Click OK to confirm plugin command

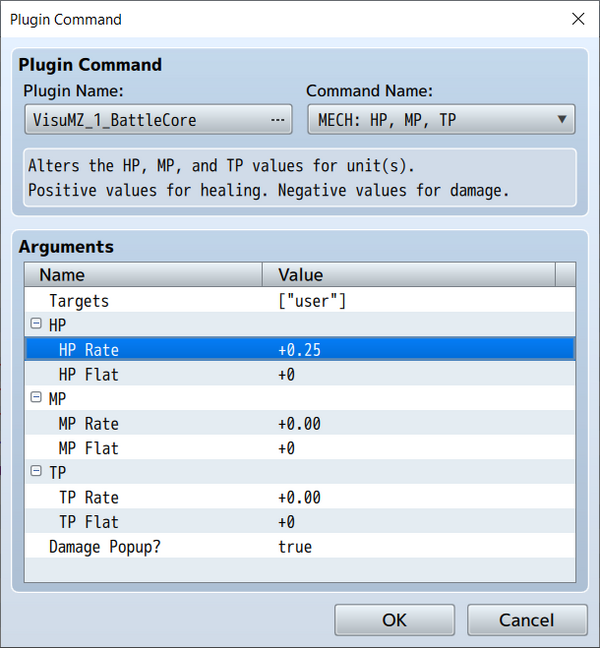click(395, 620)
